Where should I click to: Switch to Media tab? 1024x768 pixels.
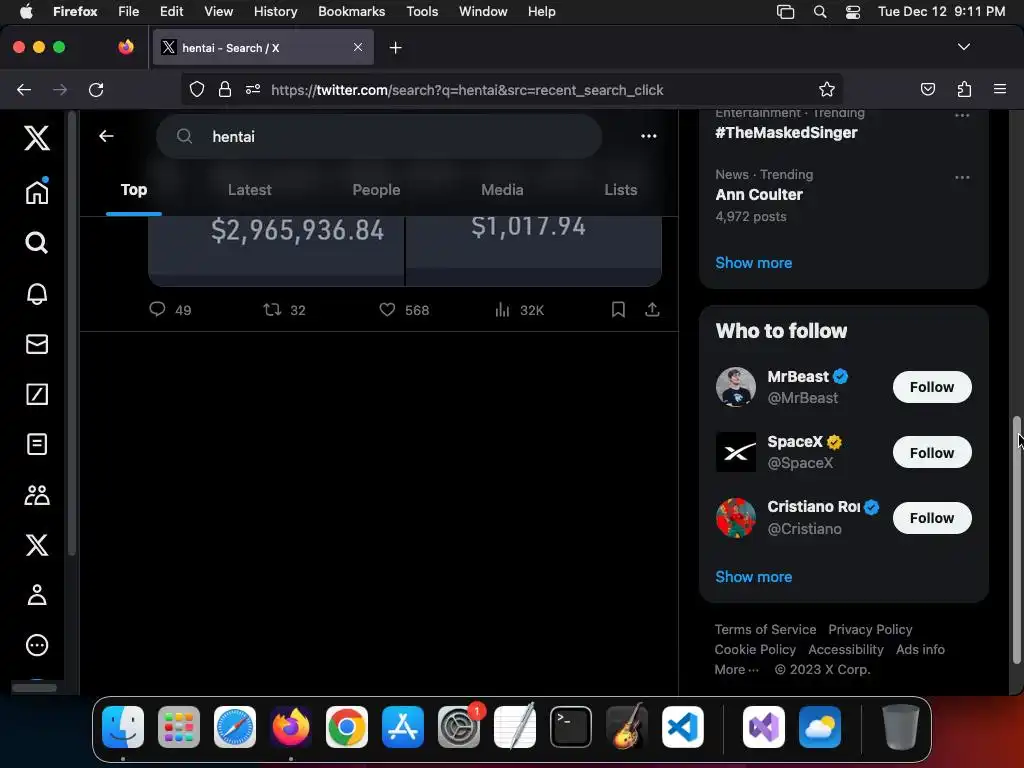502,189
